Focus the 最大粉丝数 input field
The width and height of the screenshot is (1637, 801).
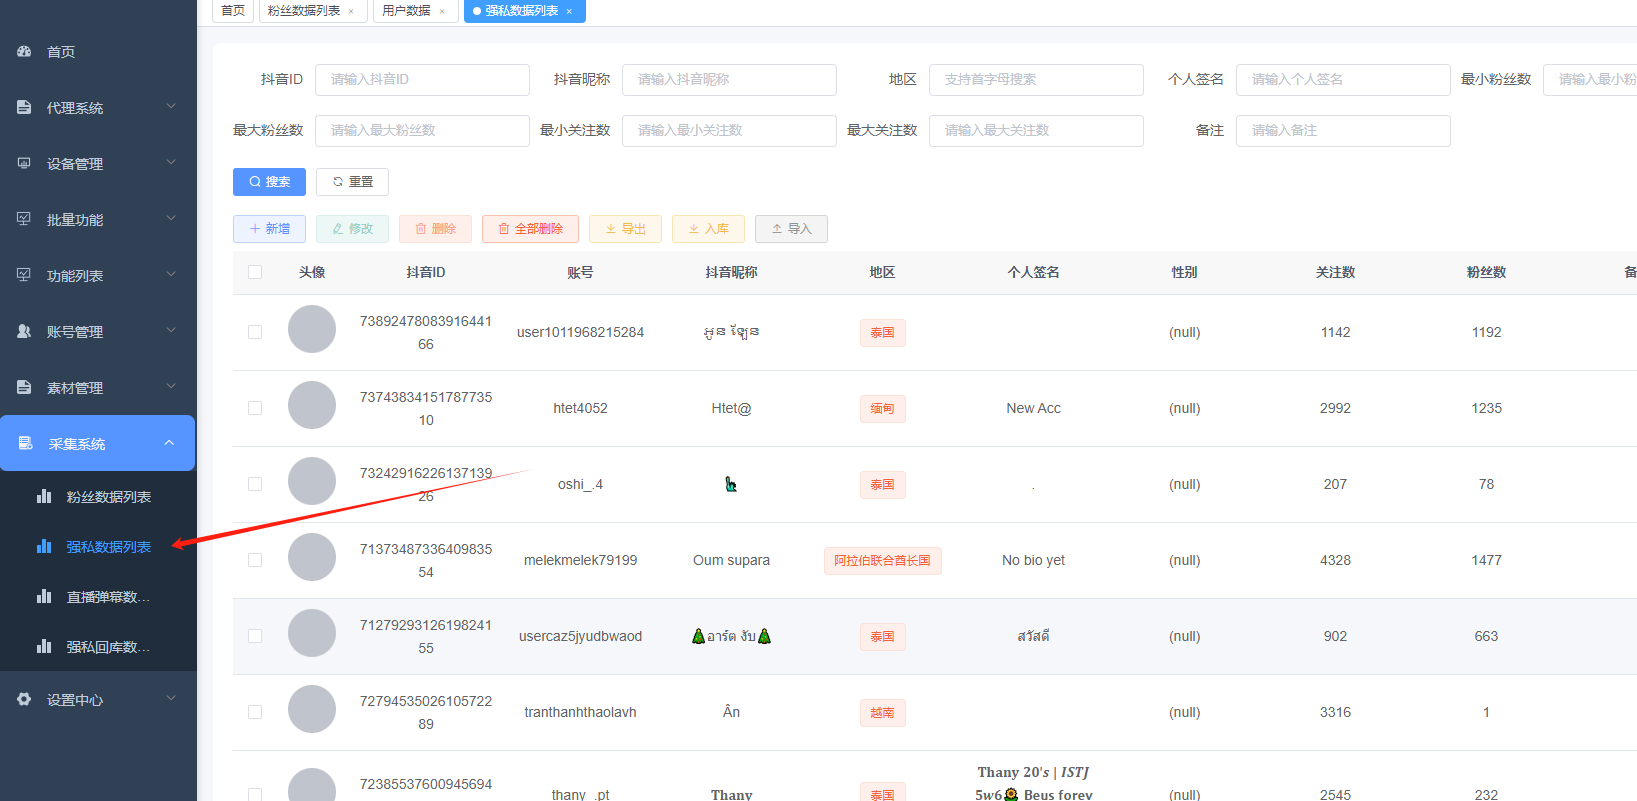[422, 131]
